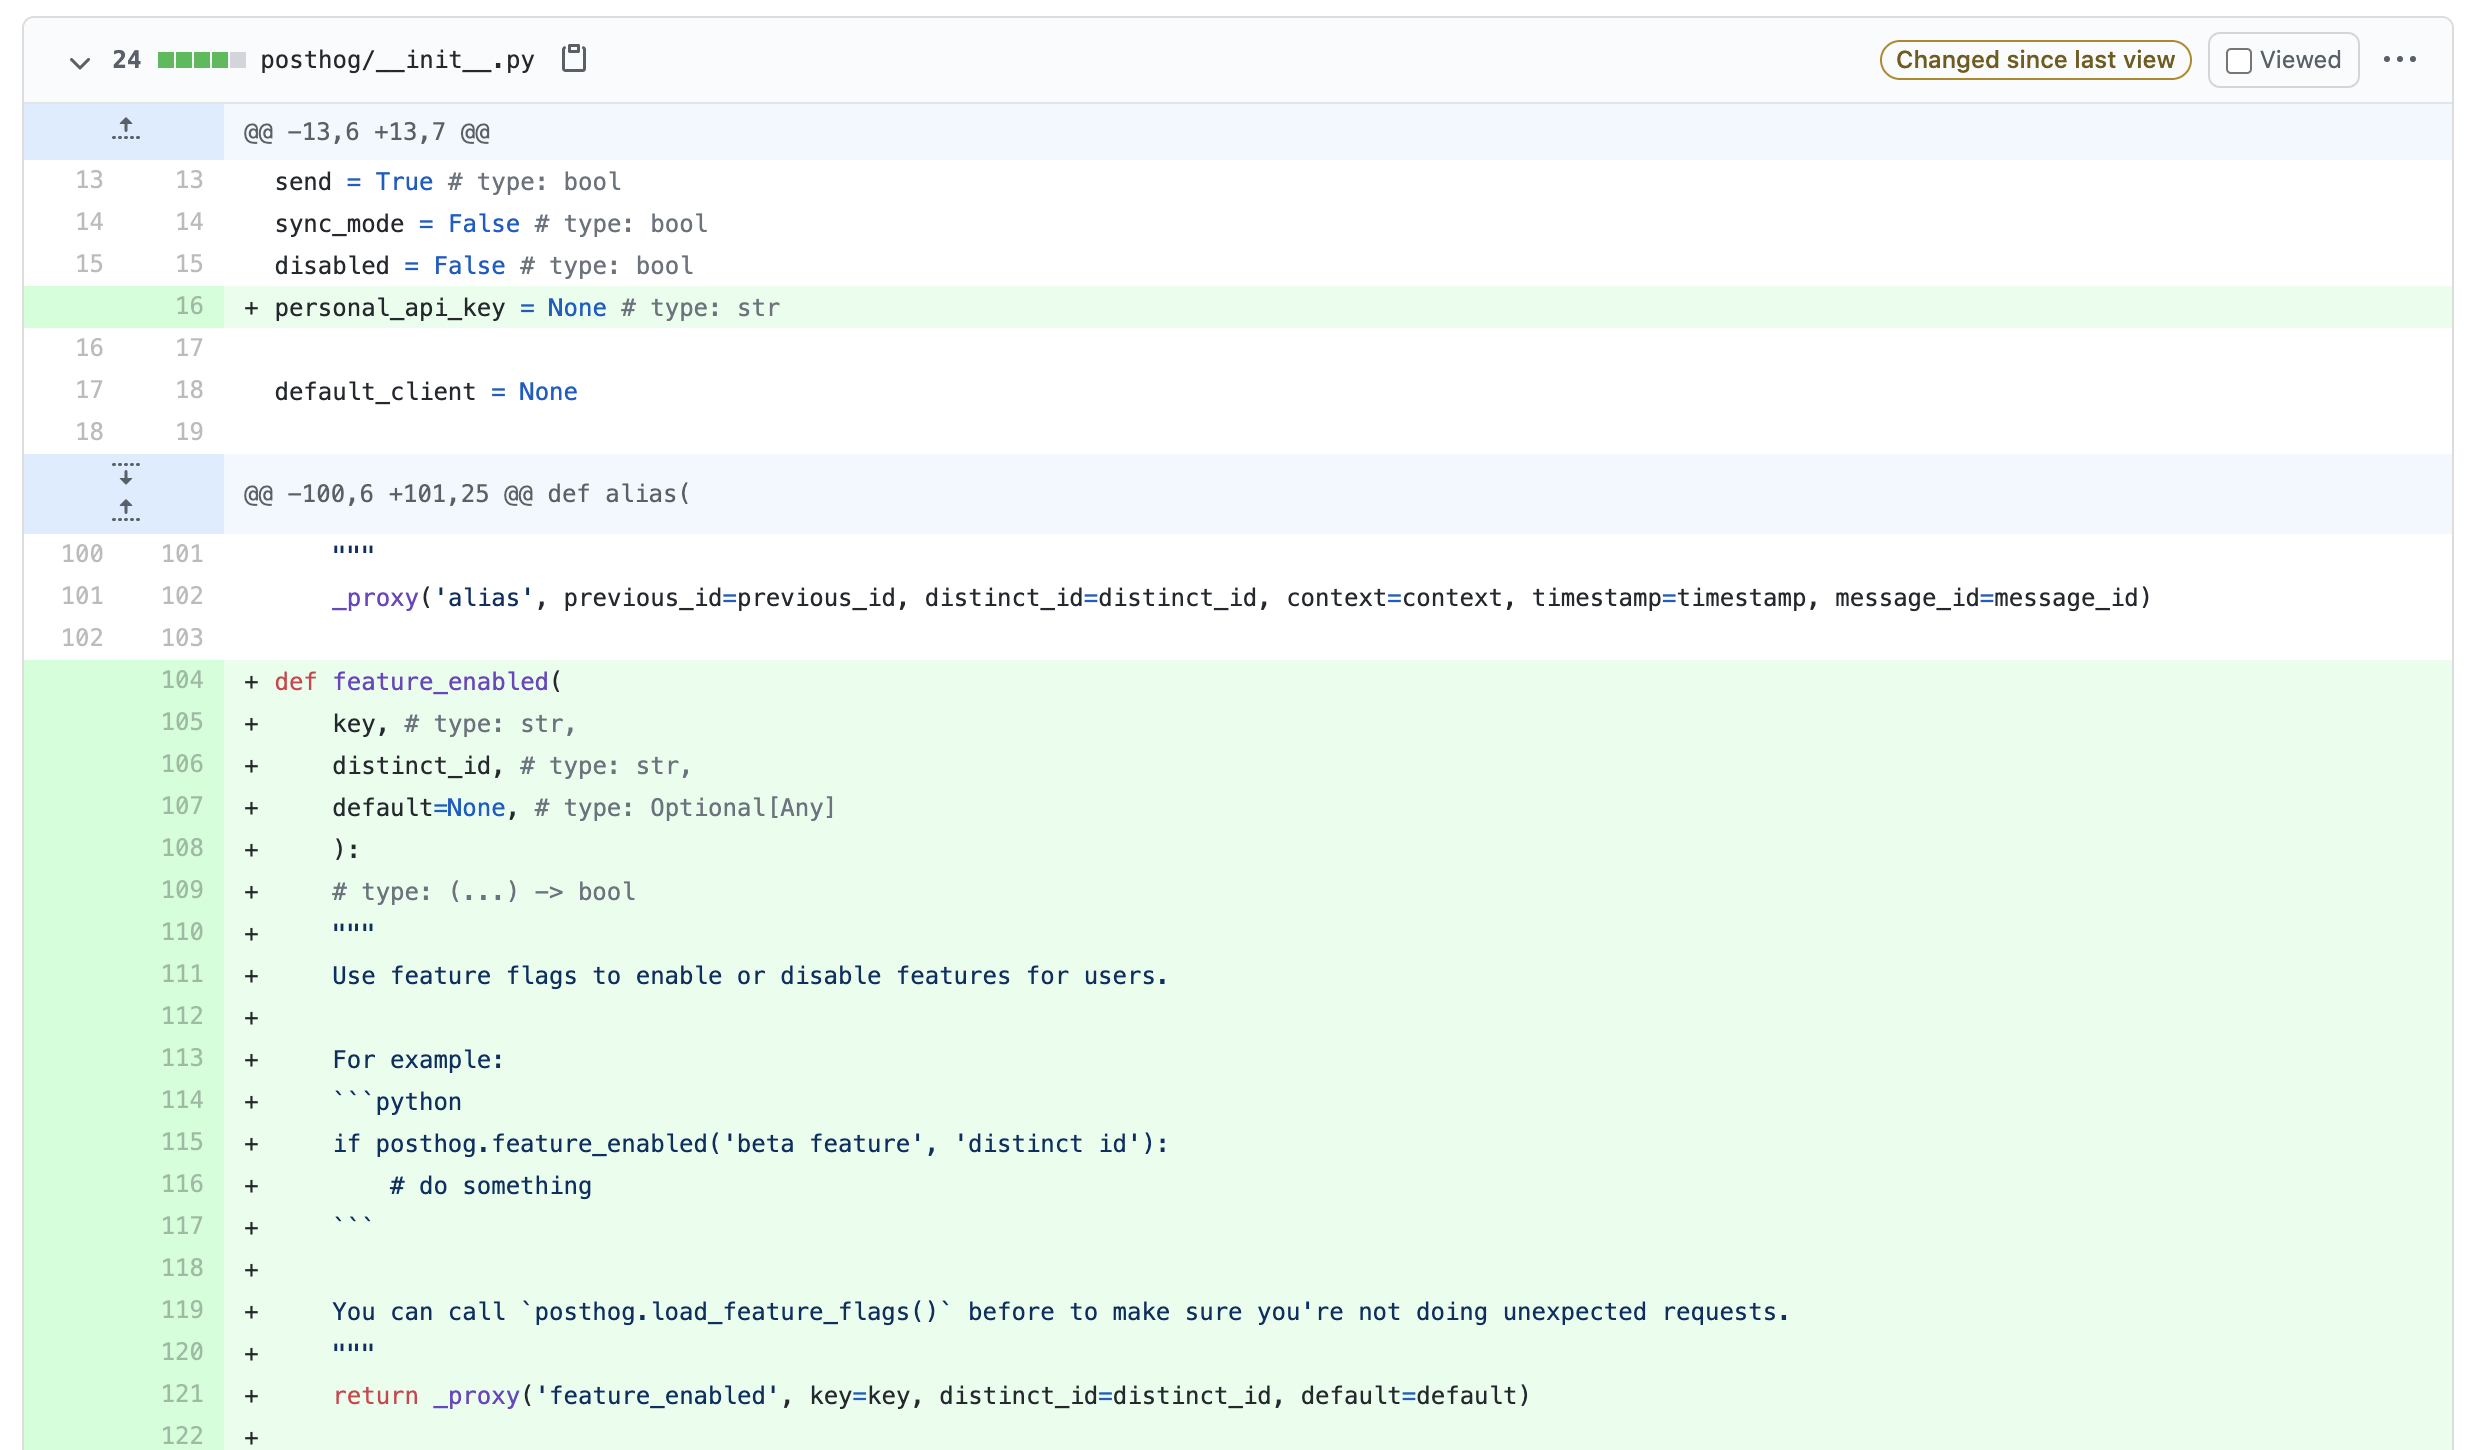The width and height of the screenshot is (2478, 1450).
Task: Check the Viewed state for this file
Action: 2240,60
